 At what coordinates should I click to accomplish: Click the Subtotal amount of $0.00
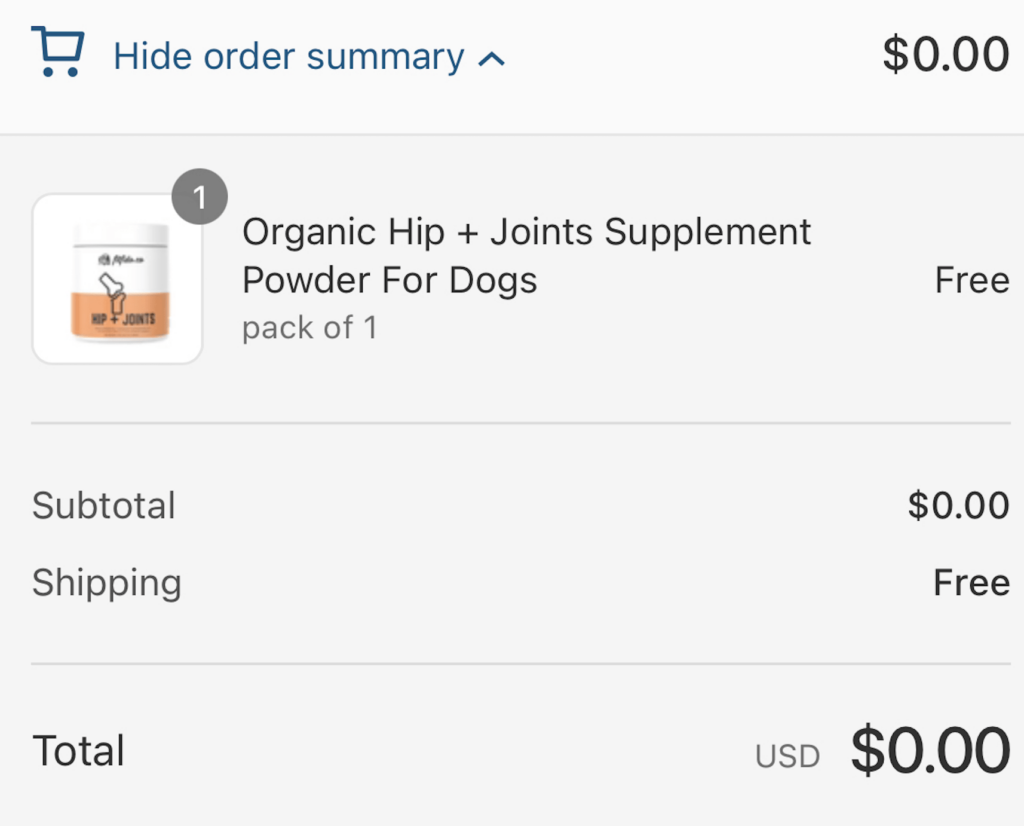point(958,505)
